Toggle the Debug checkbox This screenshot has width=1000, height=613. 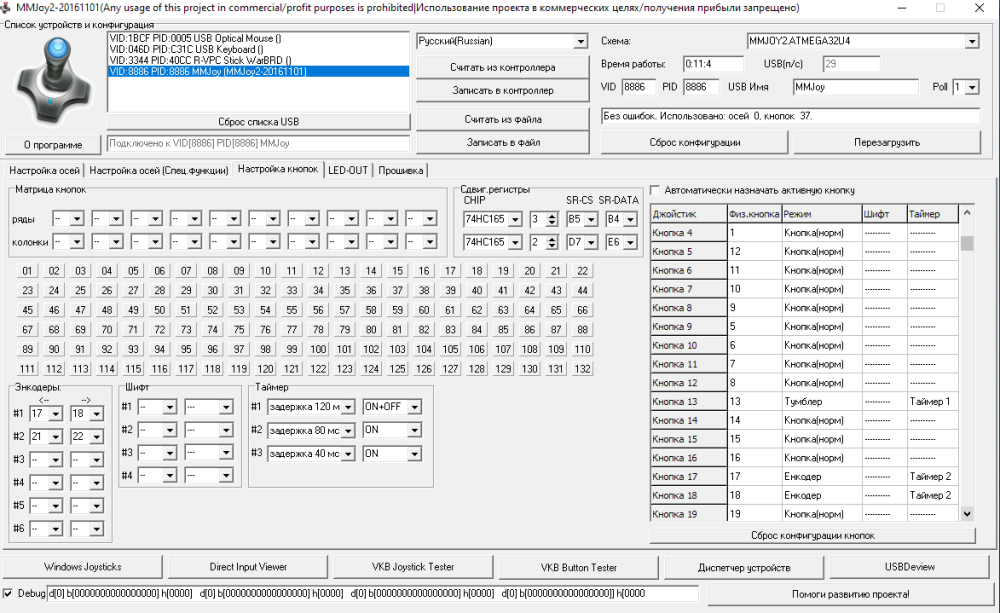pos(9,594)
